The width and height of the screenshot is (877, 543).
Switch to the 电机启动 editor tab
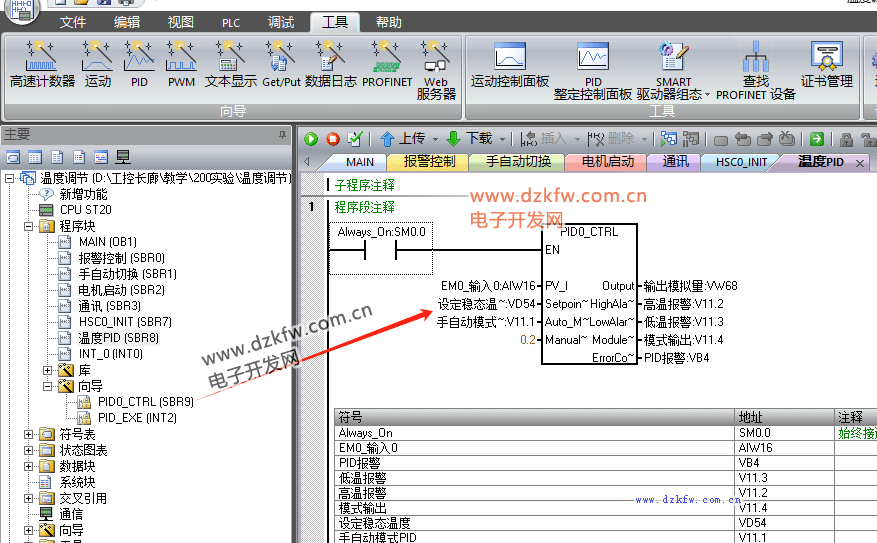point(608,162)
